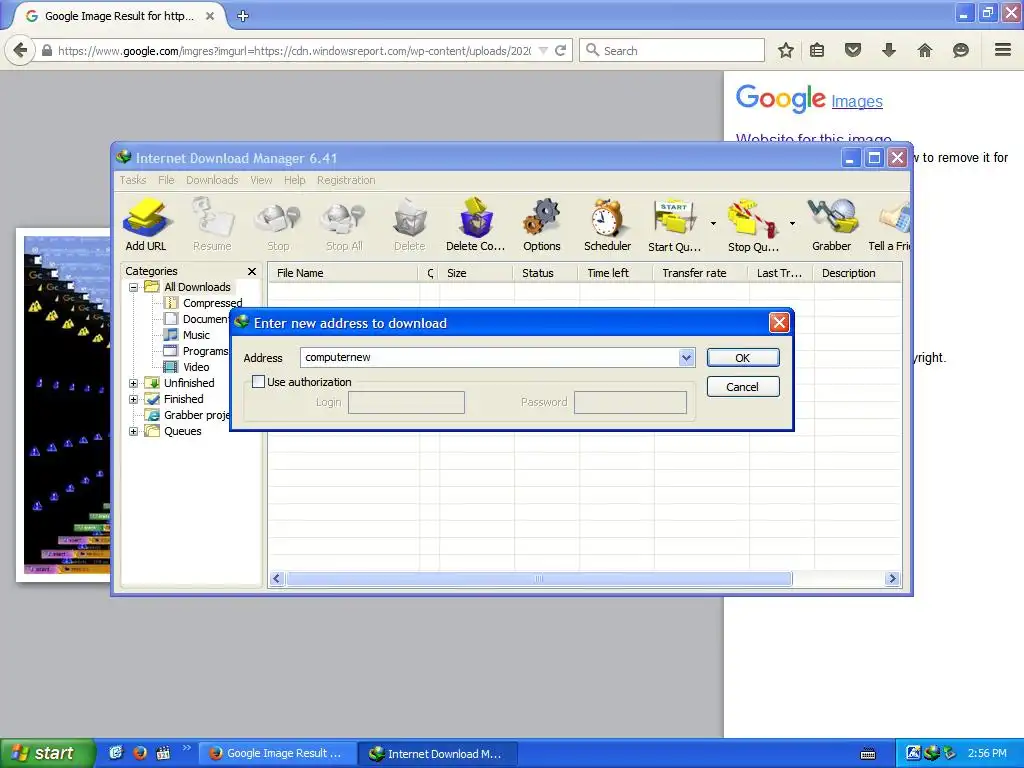Image resolution: width=1024 pixels, height=768 pixels.
Task: Switch to Internet Download Manager taskbar button
Action: point(439,753)
